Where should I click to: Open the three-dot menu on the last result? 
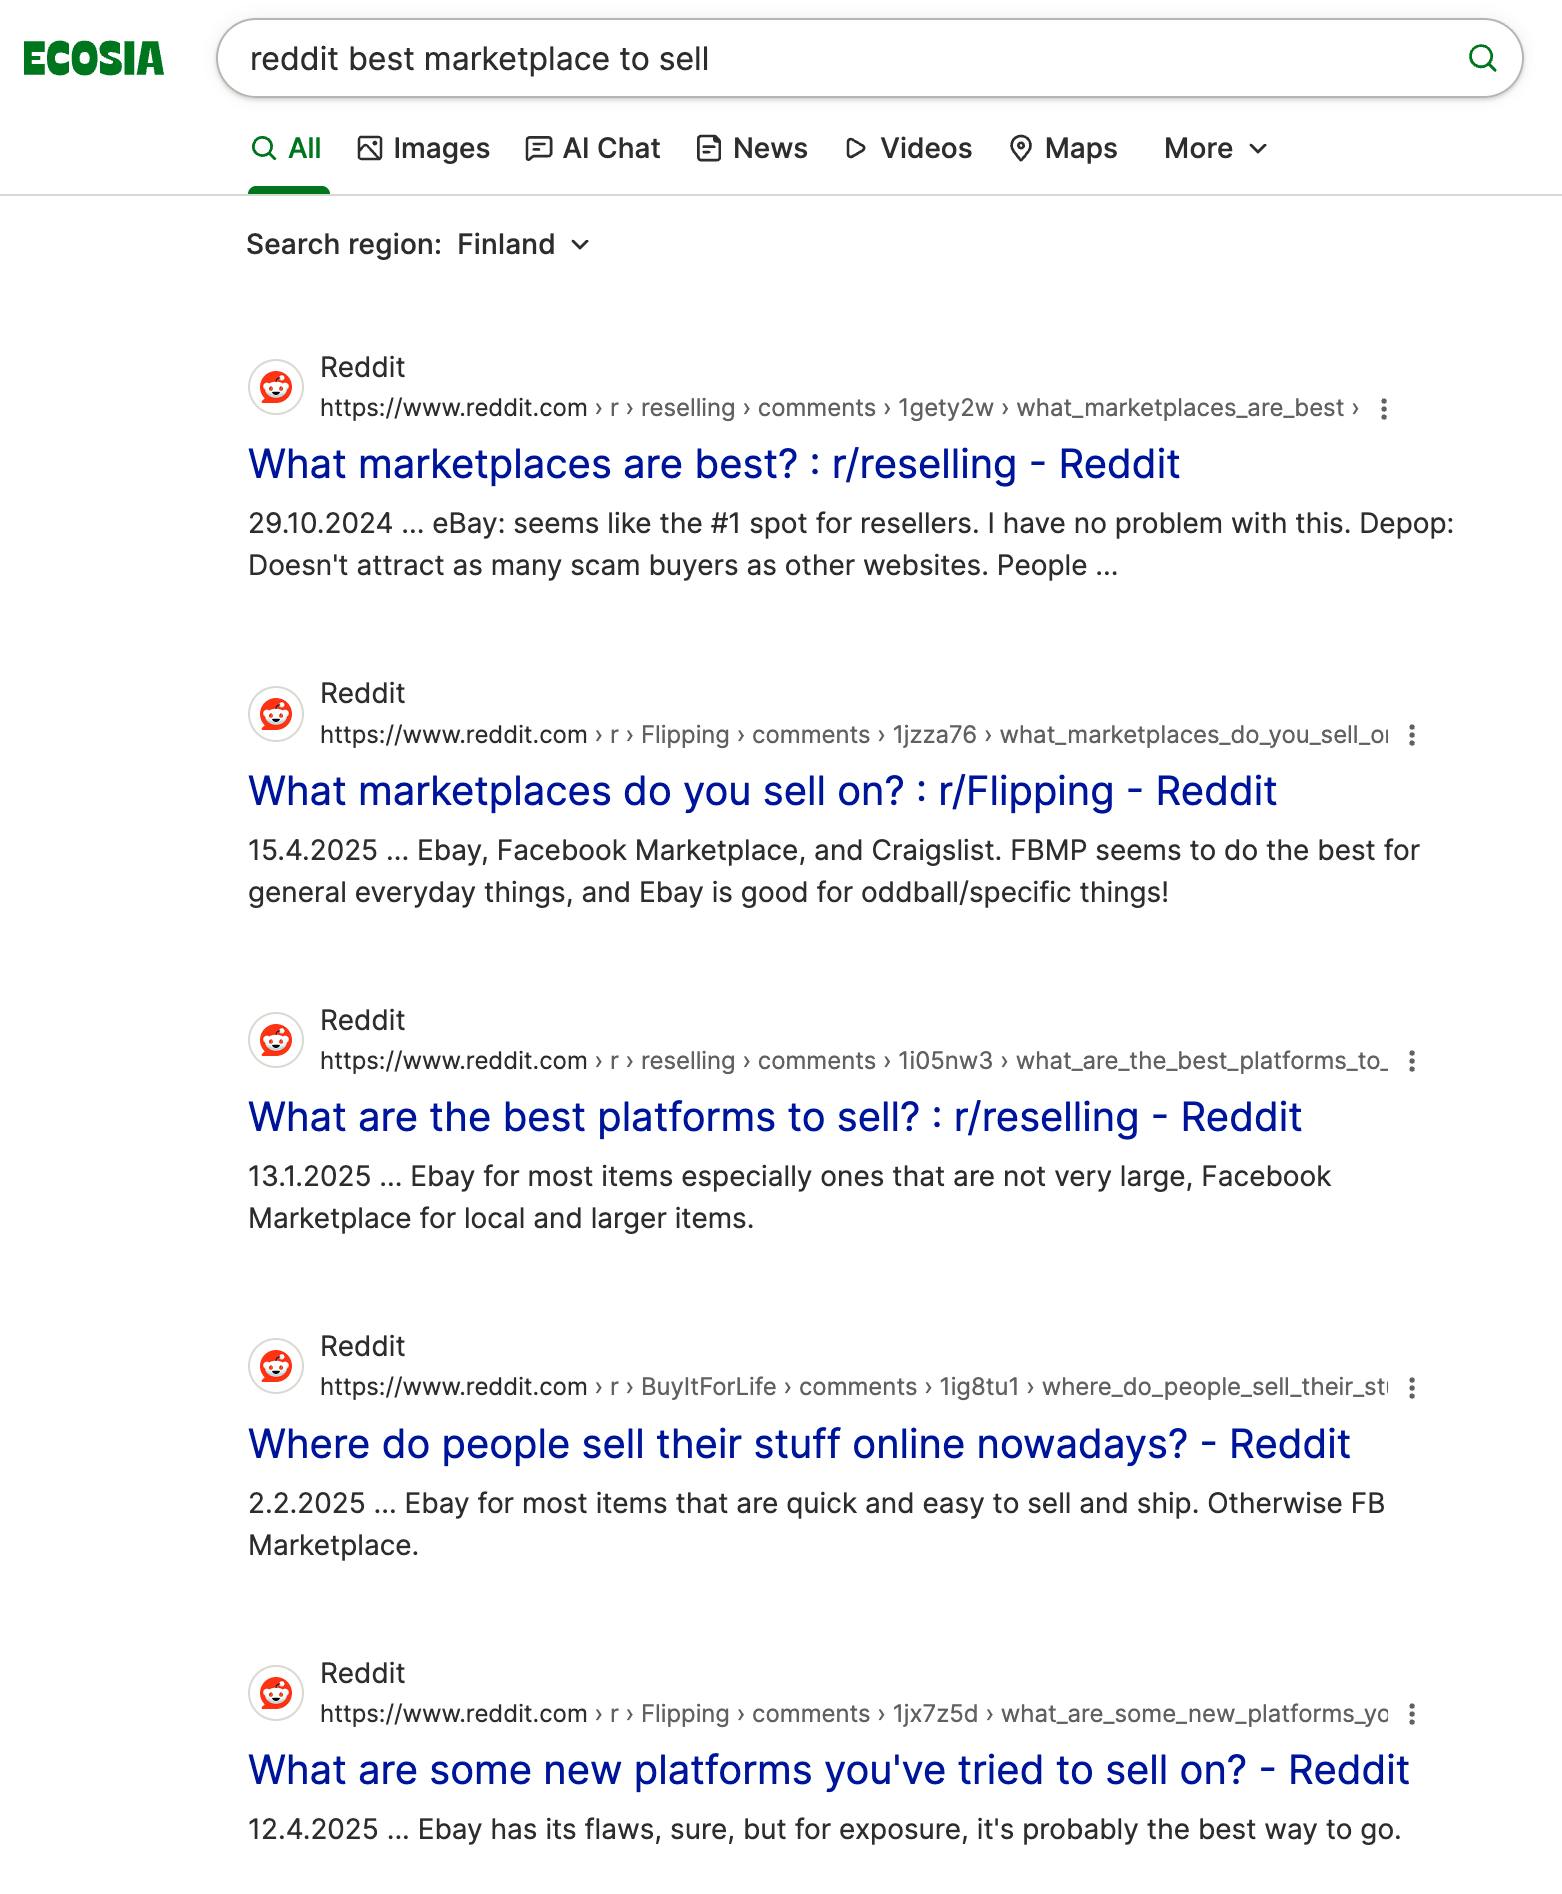coord(1413,1714)
